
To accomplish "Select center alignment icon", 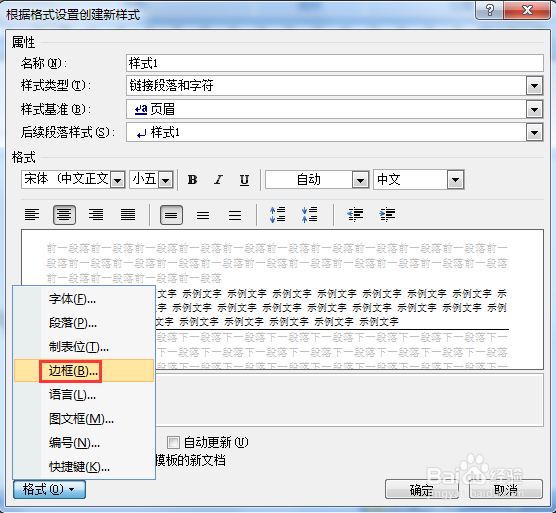I will click(x=64, y=214).
